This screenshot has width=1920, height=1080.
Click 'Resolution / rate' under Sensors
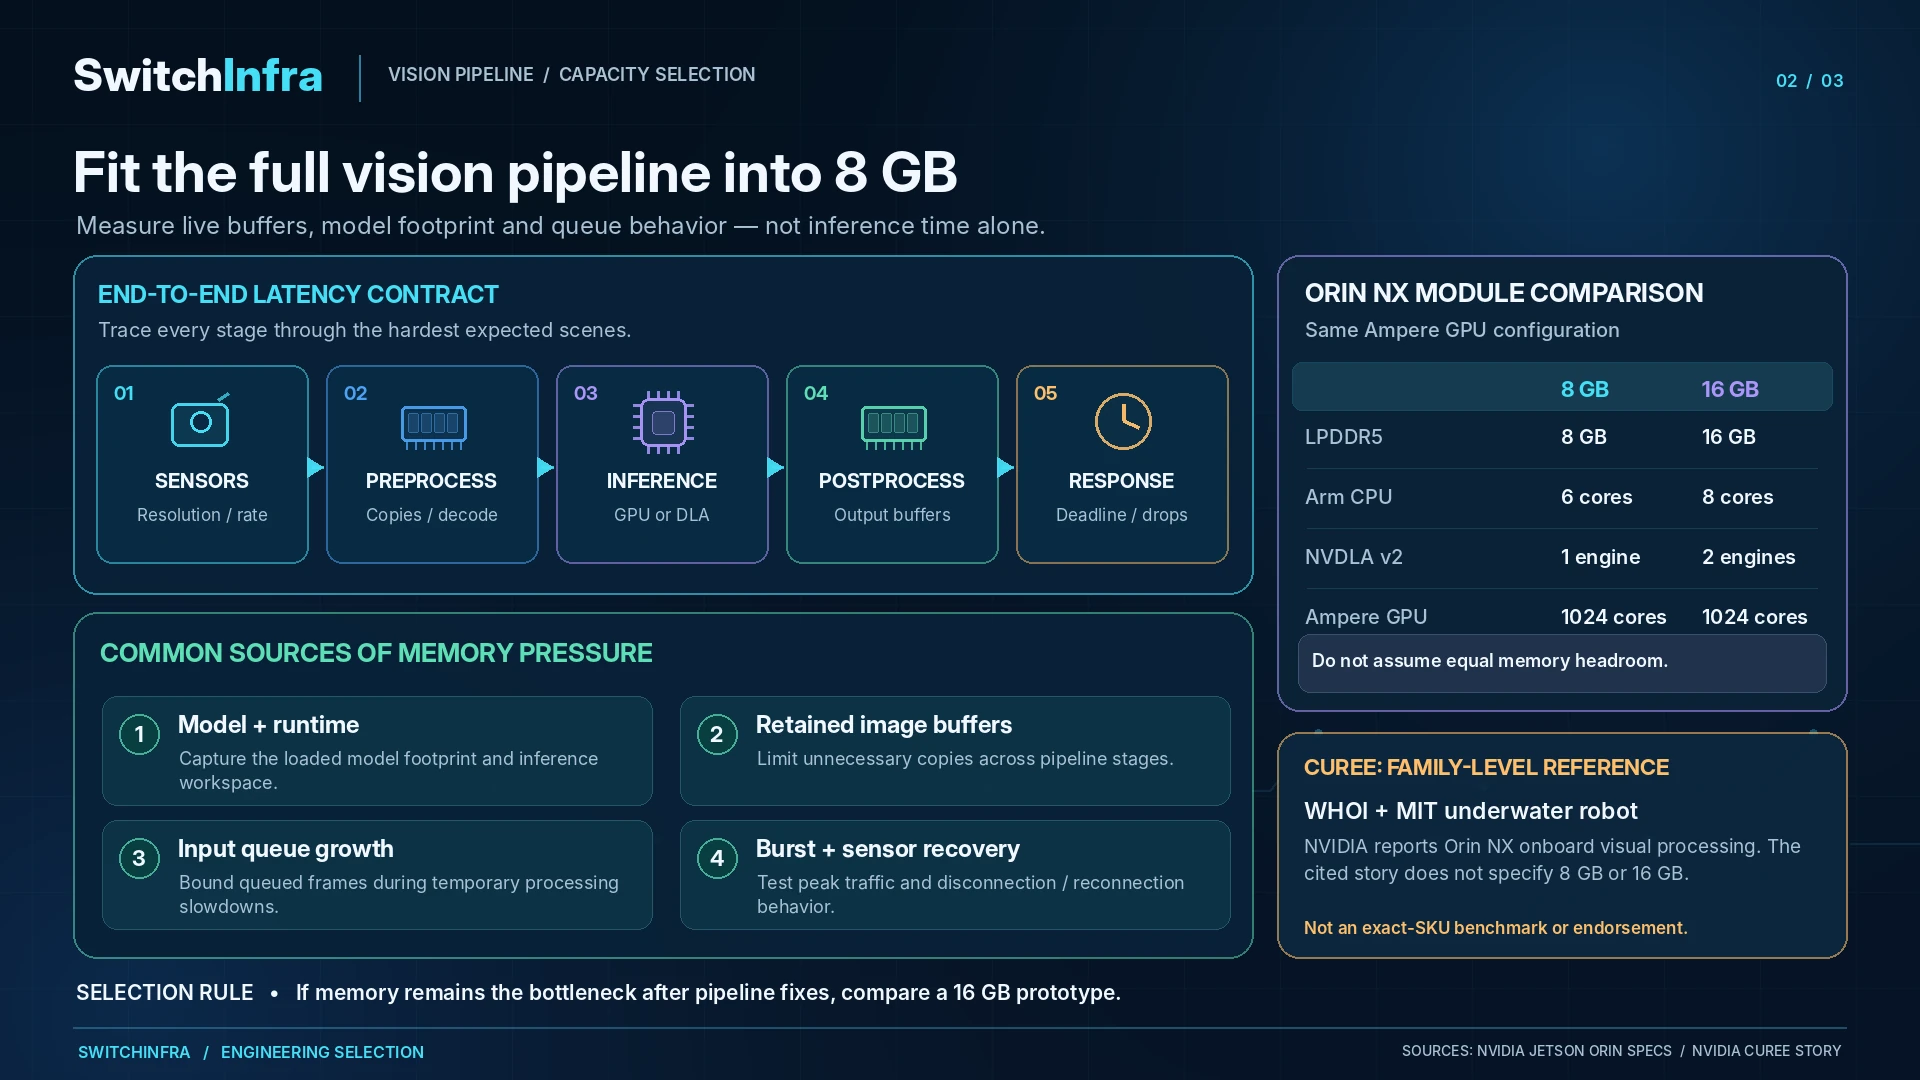(202, 515)
